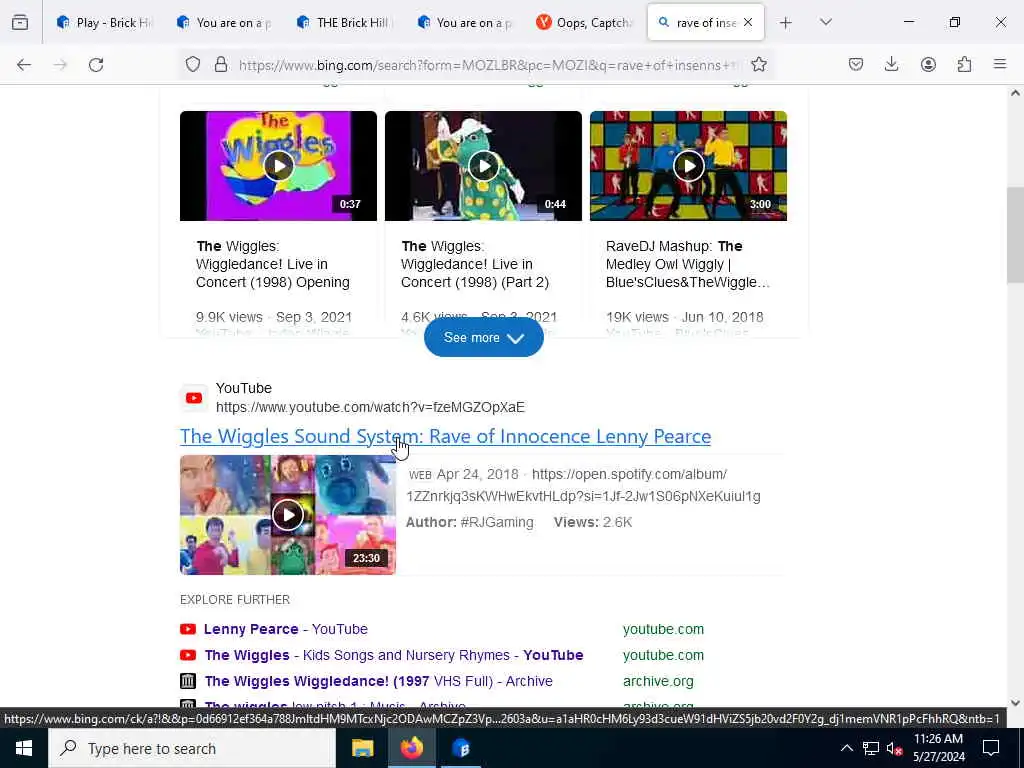Viewport: 1024px width, 768px height.
Task: Open the Extensions puzzle icon
Action: pyautogui.click(x=964, y=65)
